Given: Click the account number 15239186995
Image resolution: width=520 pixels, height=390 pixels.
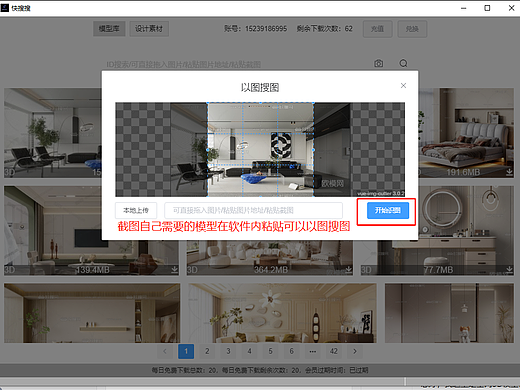Looking at the screenshot, I should pyautogui.click(x=266, y=29).
